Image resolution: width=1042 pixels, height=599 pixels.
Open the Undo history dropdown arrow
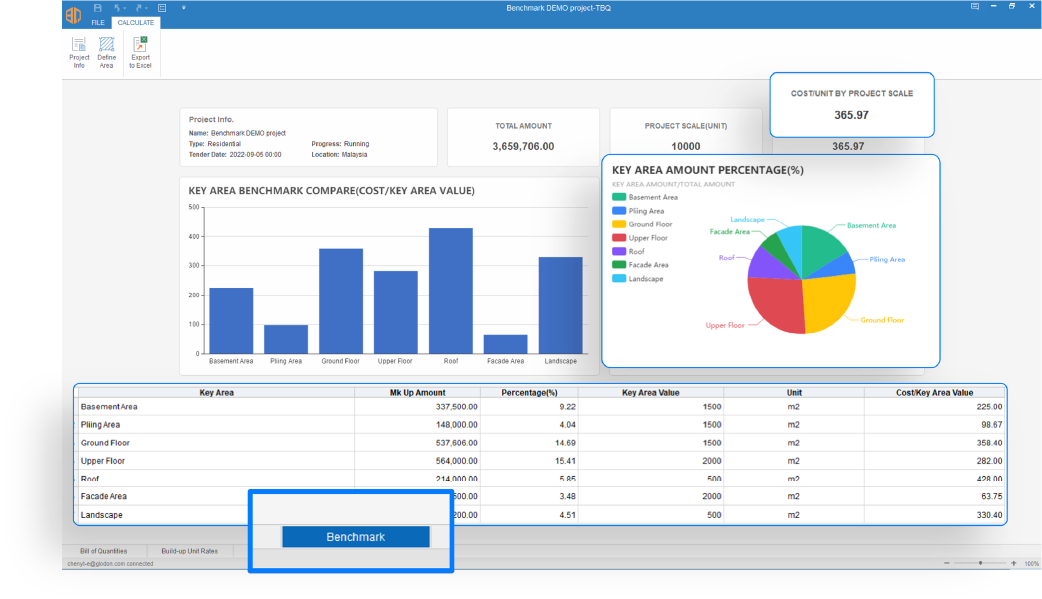pos(126,7)
